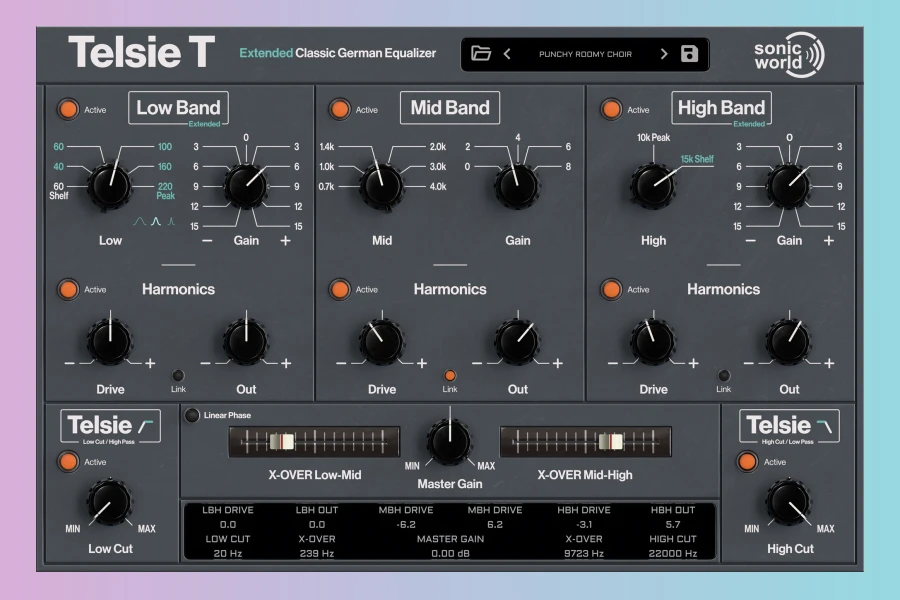Image resolution: width=900 pixels, height=600 pixels.
Task: Click the Sonic World logo
Action: click(789, 54)
